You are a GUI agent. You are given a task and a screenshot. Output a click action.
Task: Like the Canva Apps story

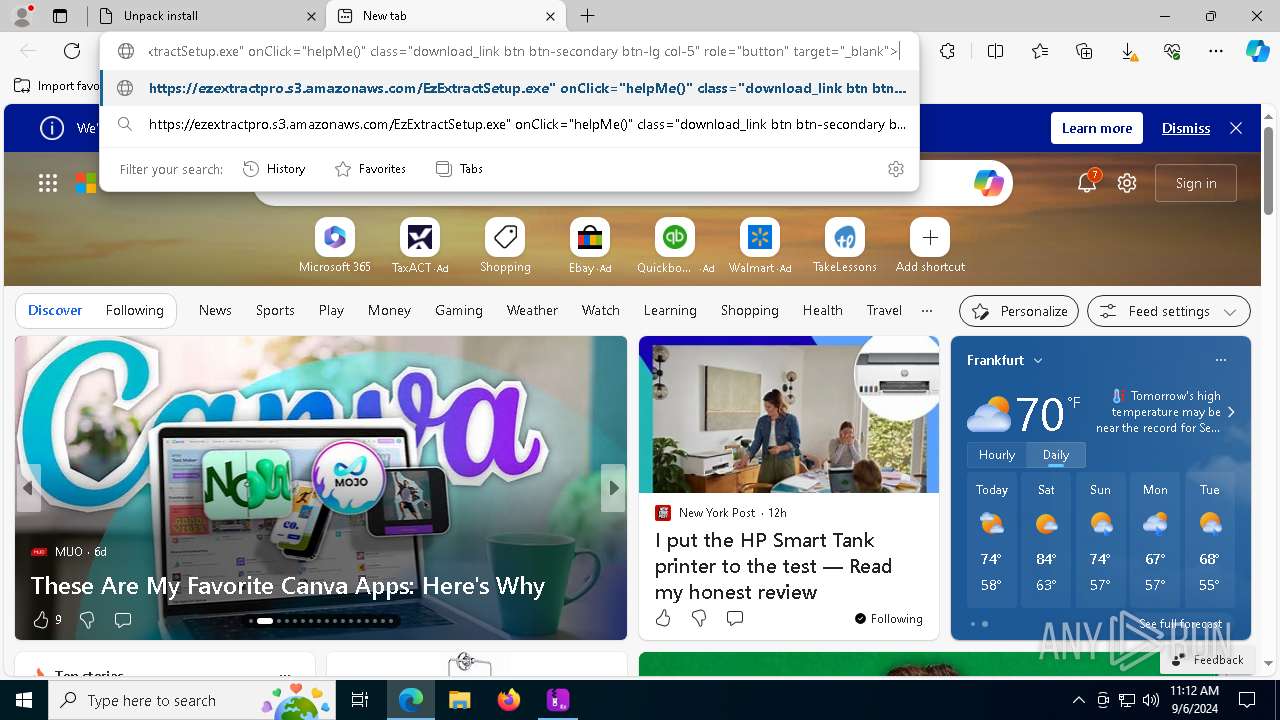point(41,620)
